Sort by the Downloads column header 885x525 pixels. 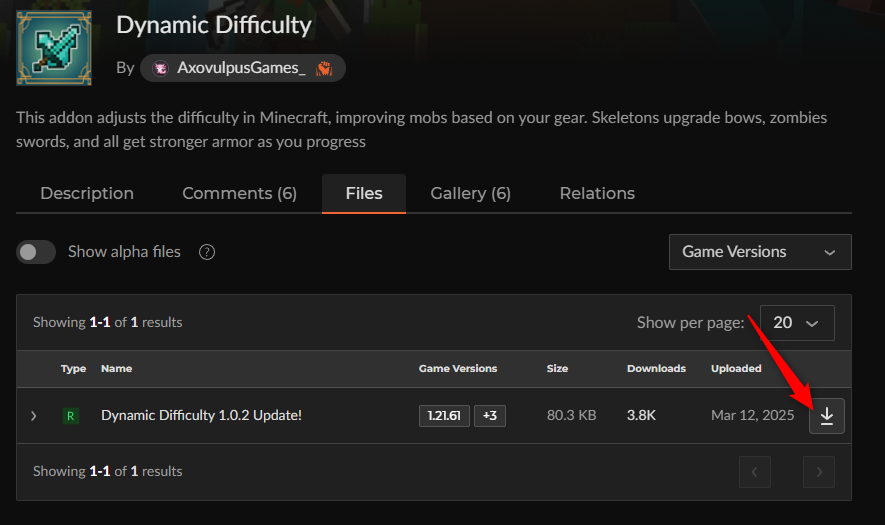tap(656, 369)
